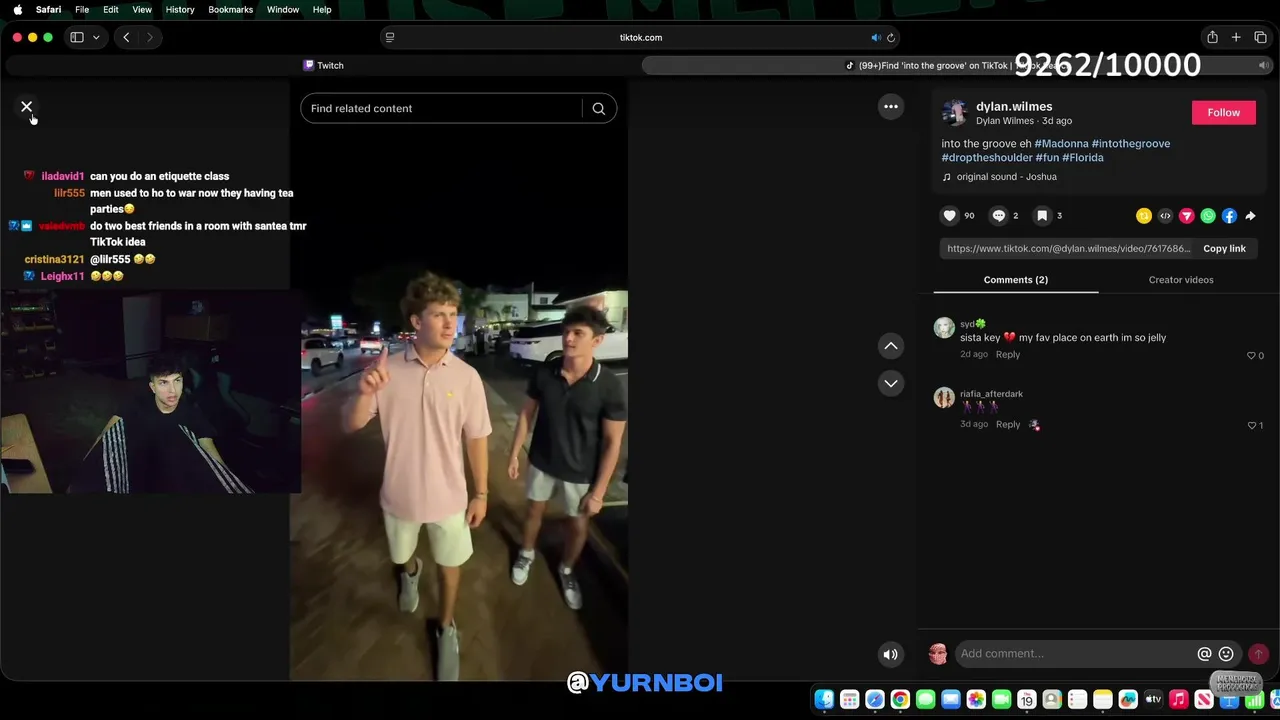Click Copy link button
The height and width of the screenshot is (720, 1280).
pyautogui.click(x=1224, y=249)
